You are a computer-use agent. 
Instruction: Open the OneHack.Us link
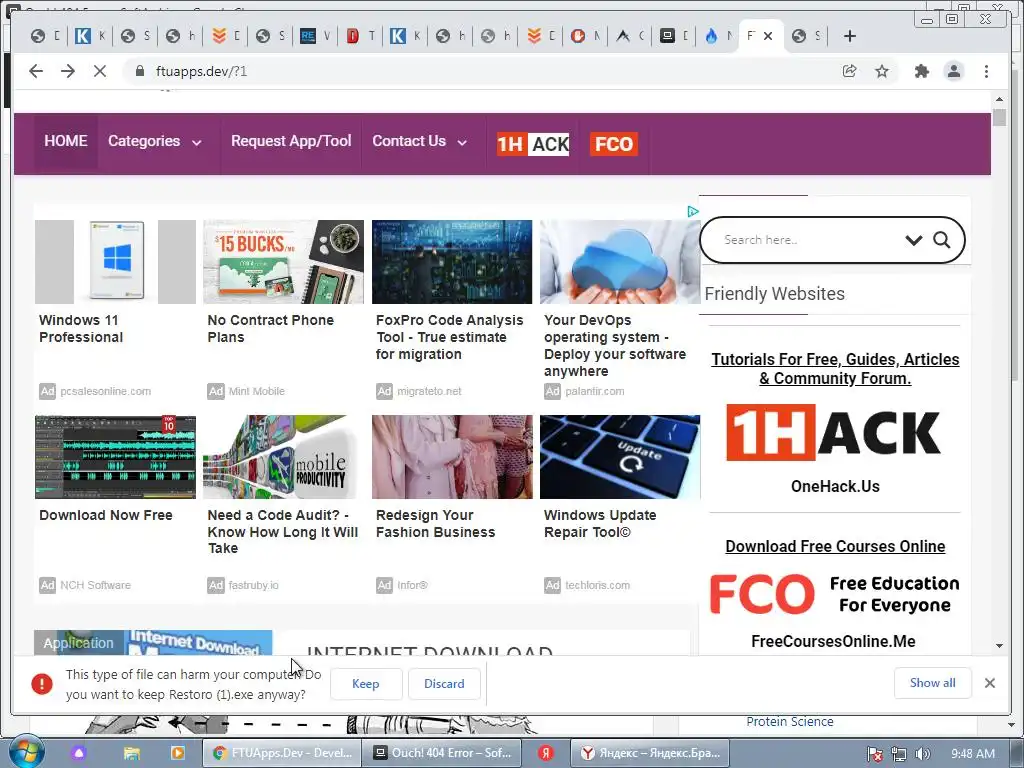(x=835, y=487)
